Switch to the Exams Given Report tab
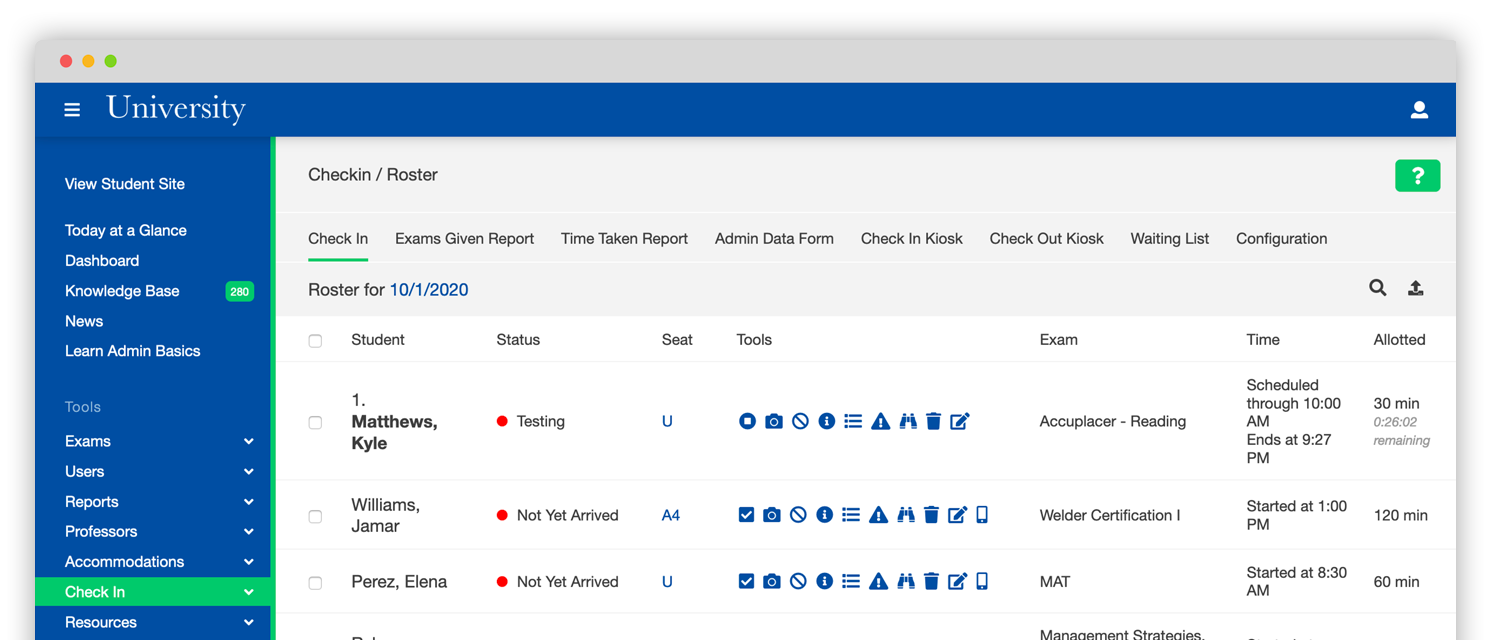 tap(464, 239)
